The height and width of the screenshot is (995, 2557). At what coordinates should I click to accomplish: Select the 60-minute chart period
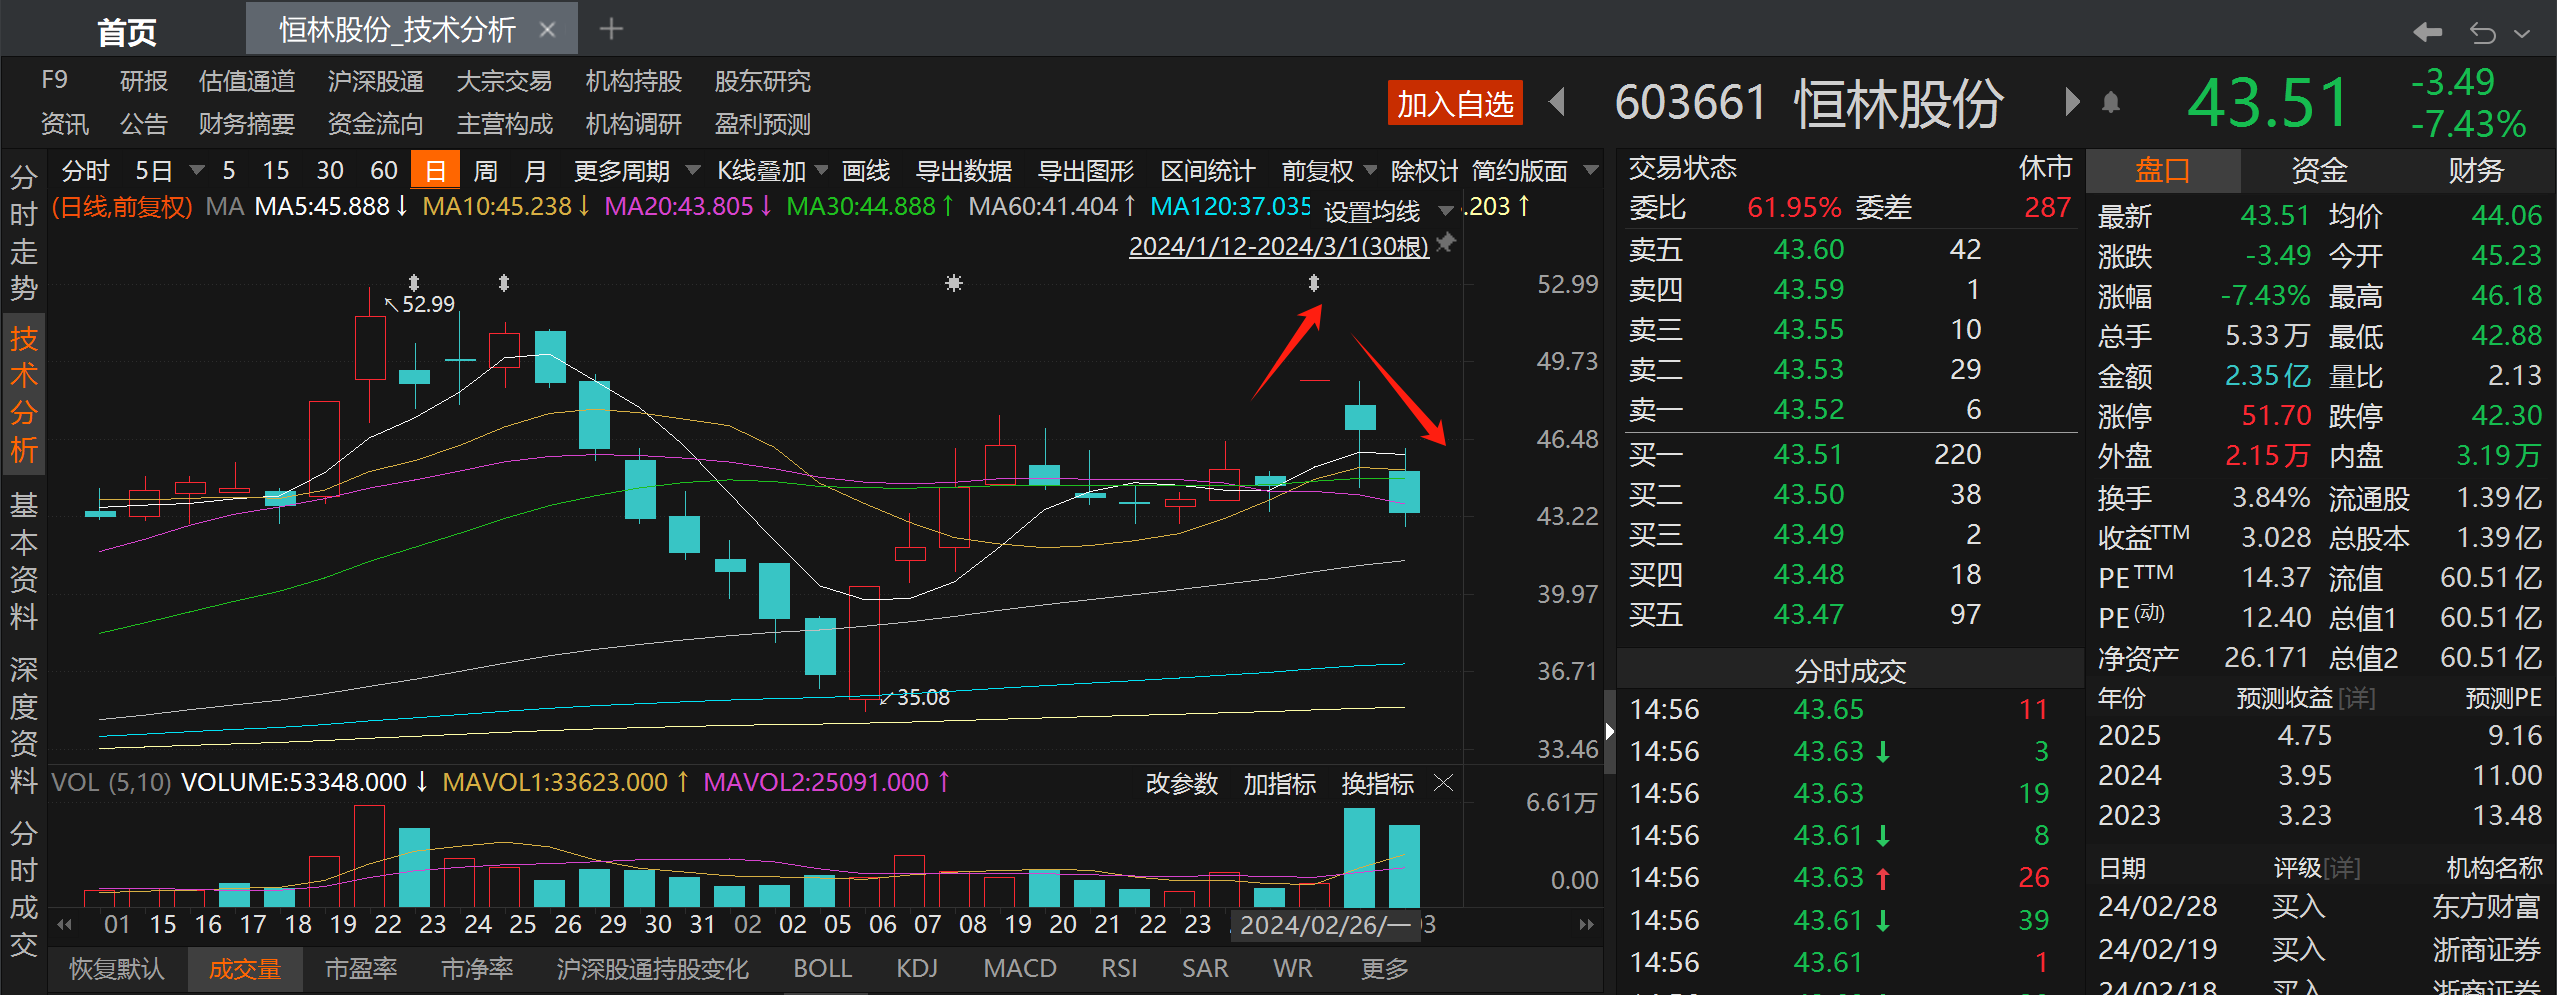(383, 170)
